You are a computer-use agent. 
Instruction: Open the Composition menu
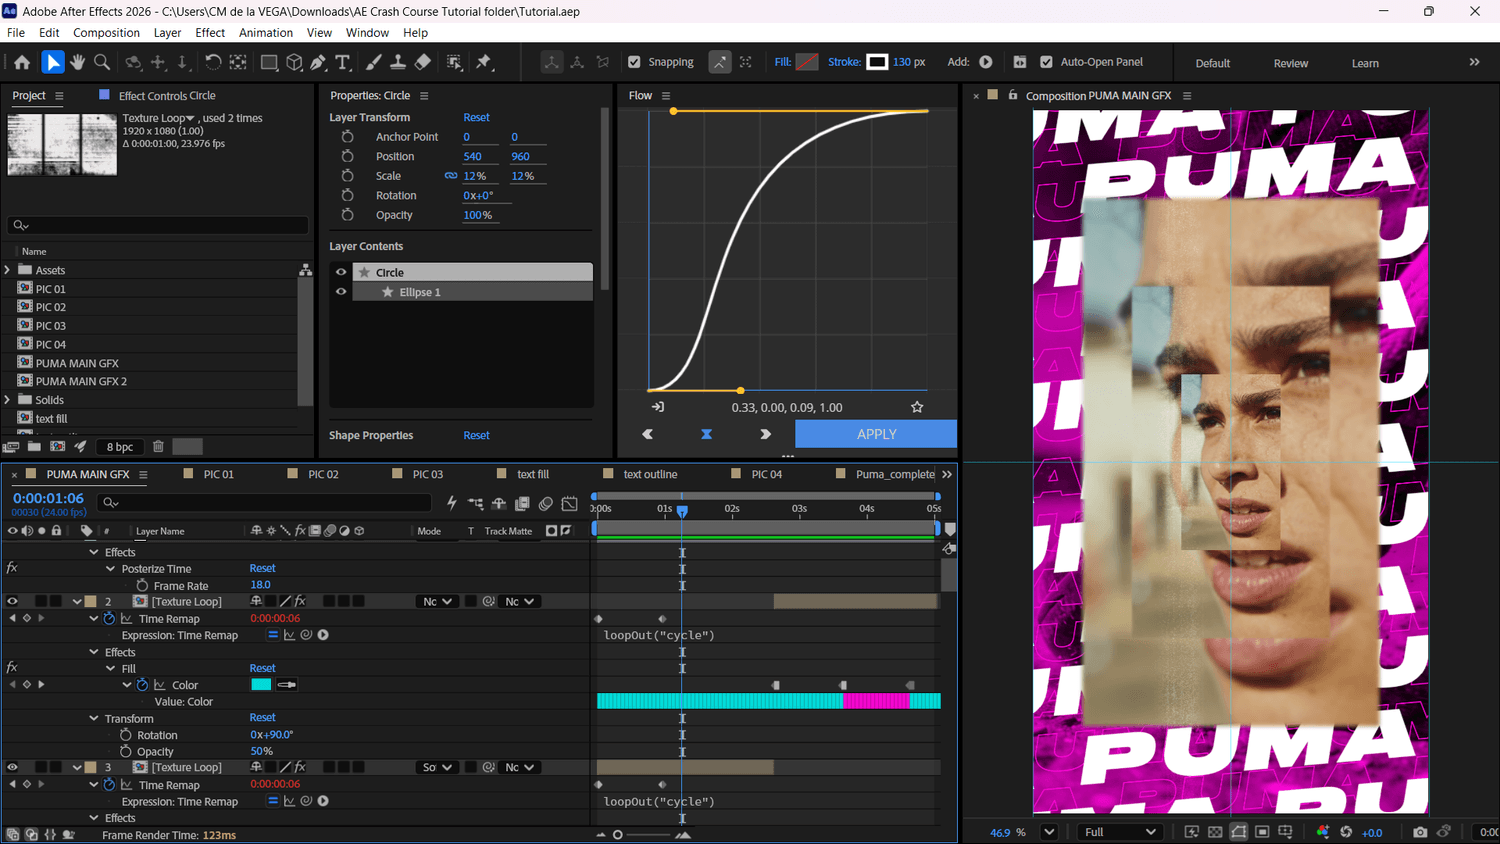(x=106, y=33)
